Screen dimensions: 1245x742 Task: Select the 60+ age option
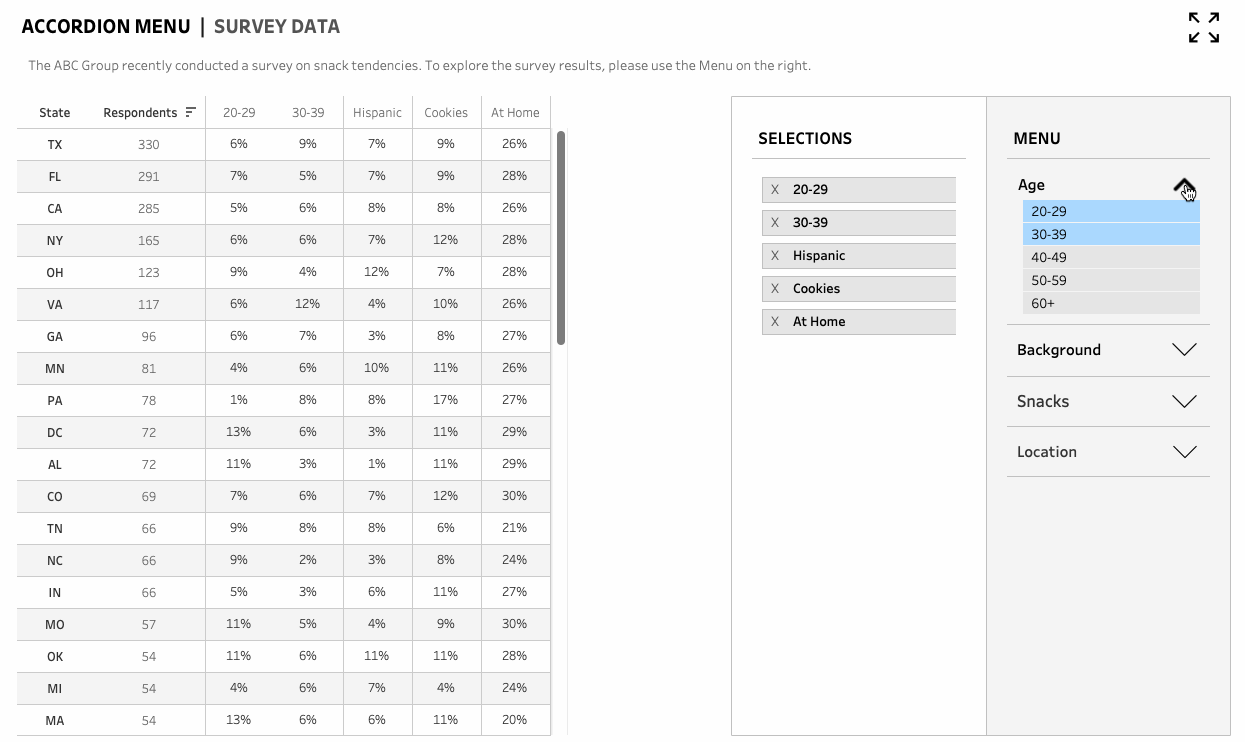click(x=1111, y=303)
